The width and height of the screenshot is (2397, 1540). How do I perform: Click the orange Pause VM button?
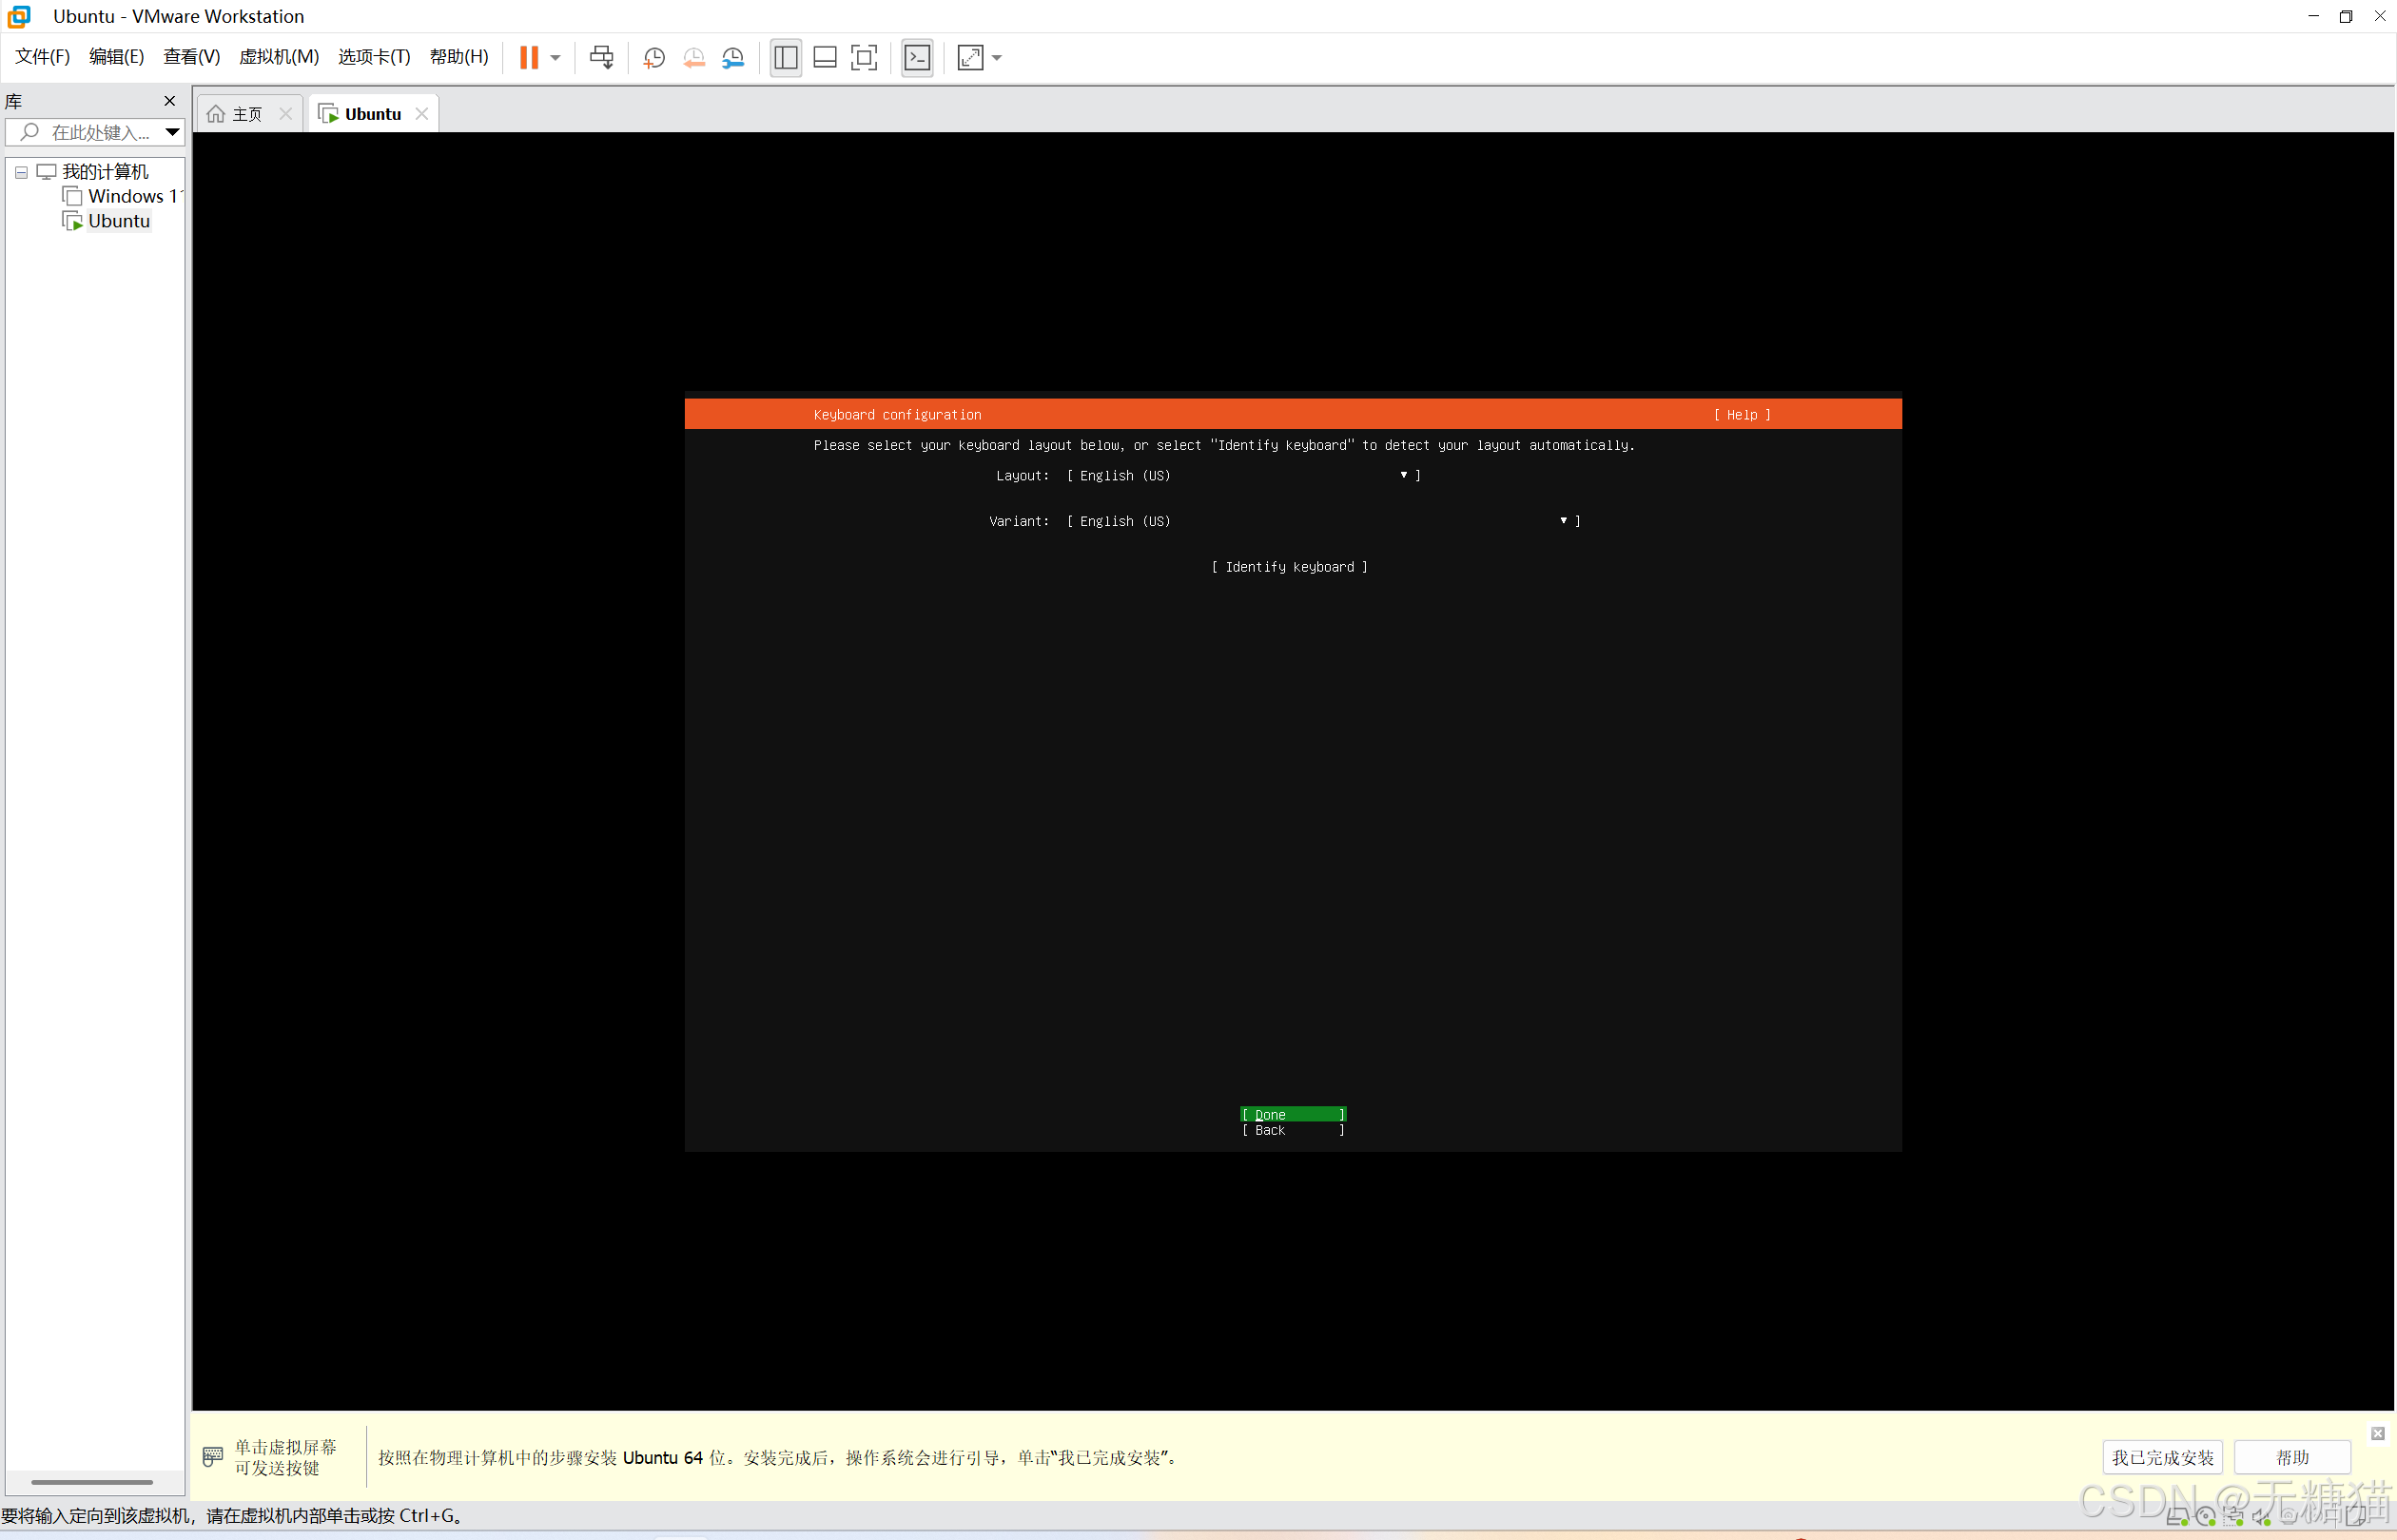(x=528, y=58)
